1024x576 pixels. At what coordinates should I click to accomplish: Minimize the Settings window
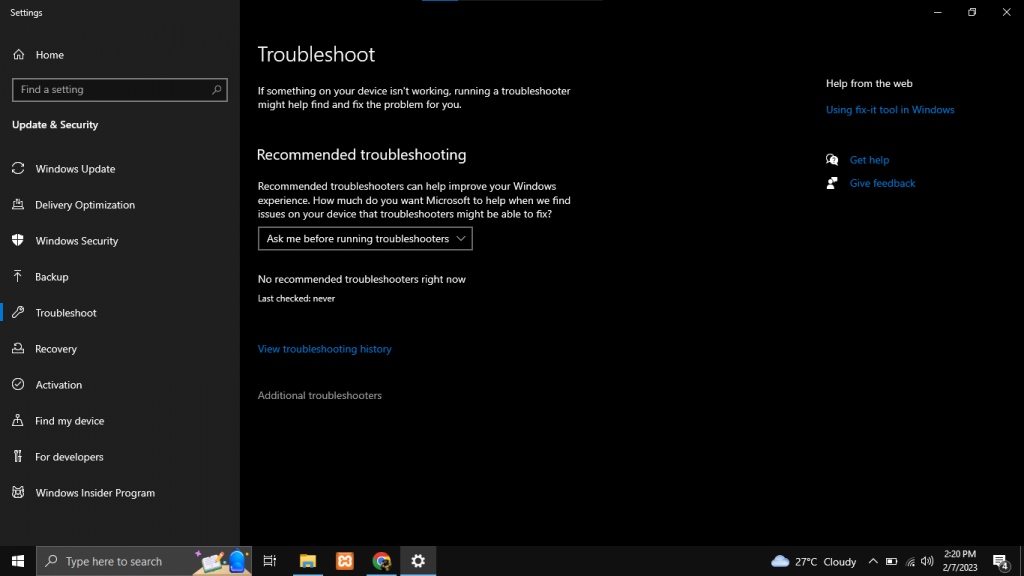(x=938, y=12)
